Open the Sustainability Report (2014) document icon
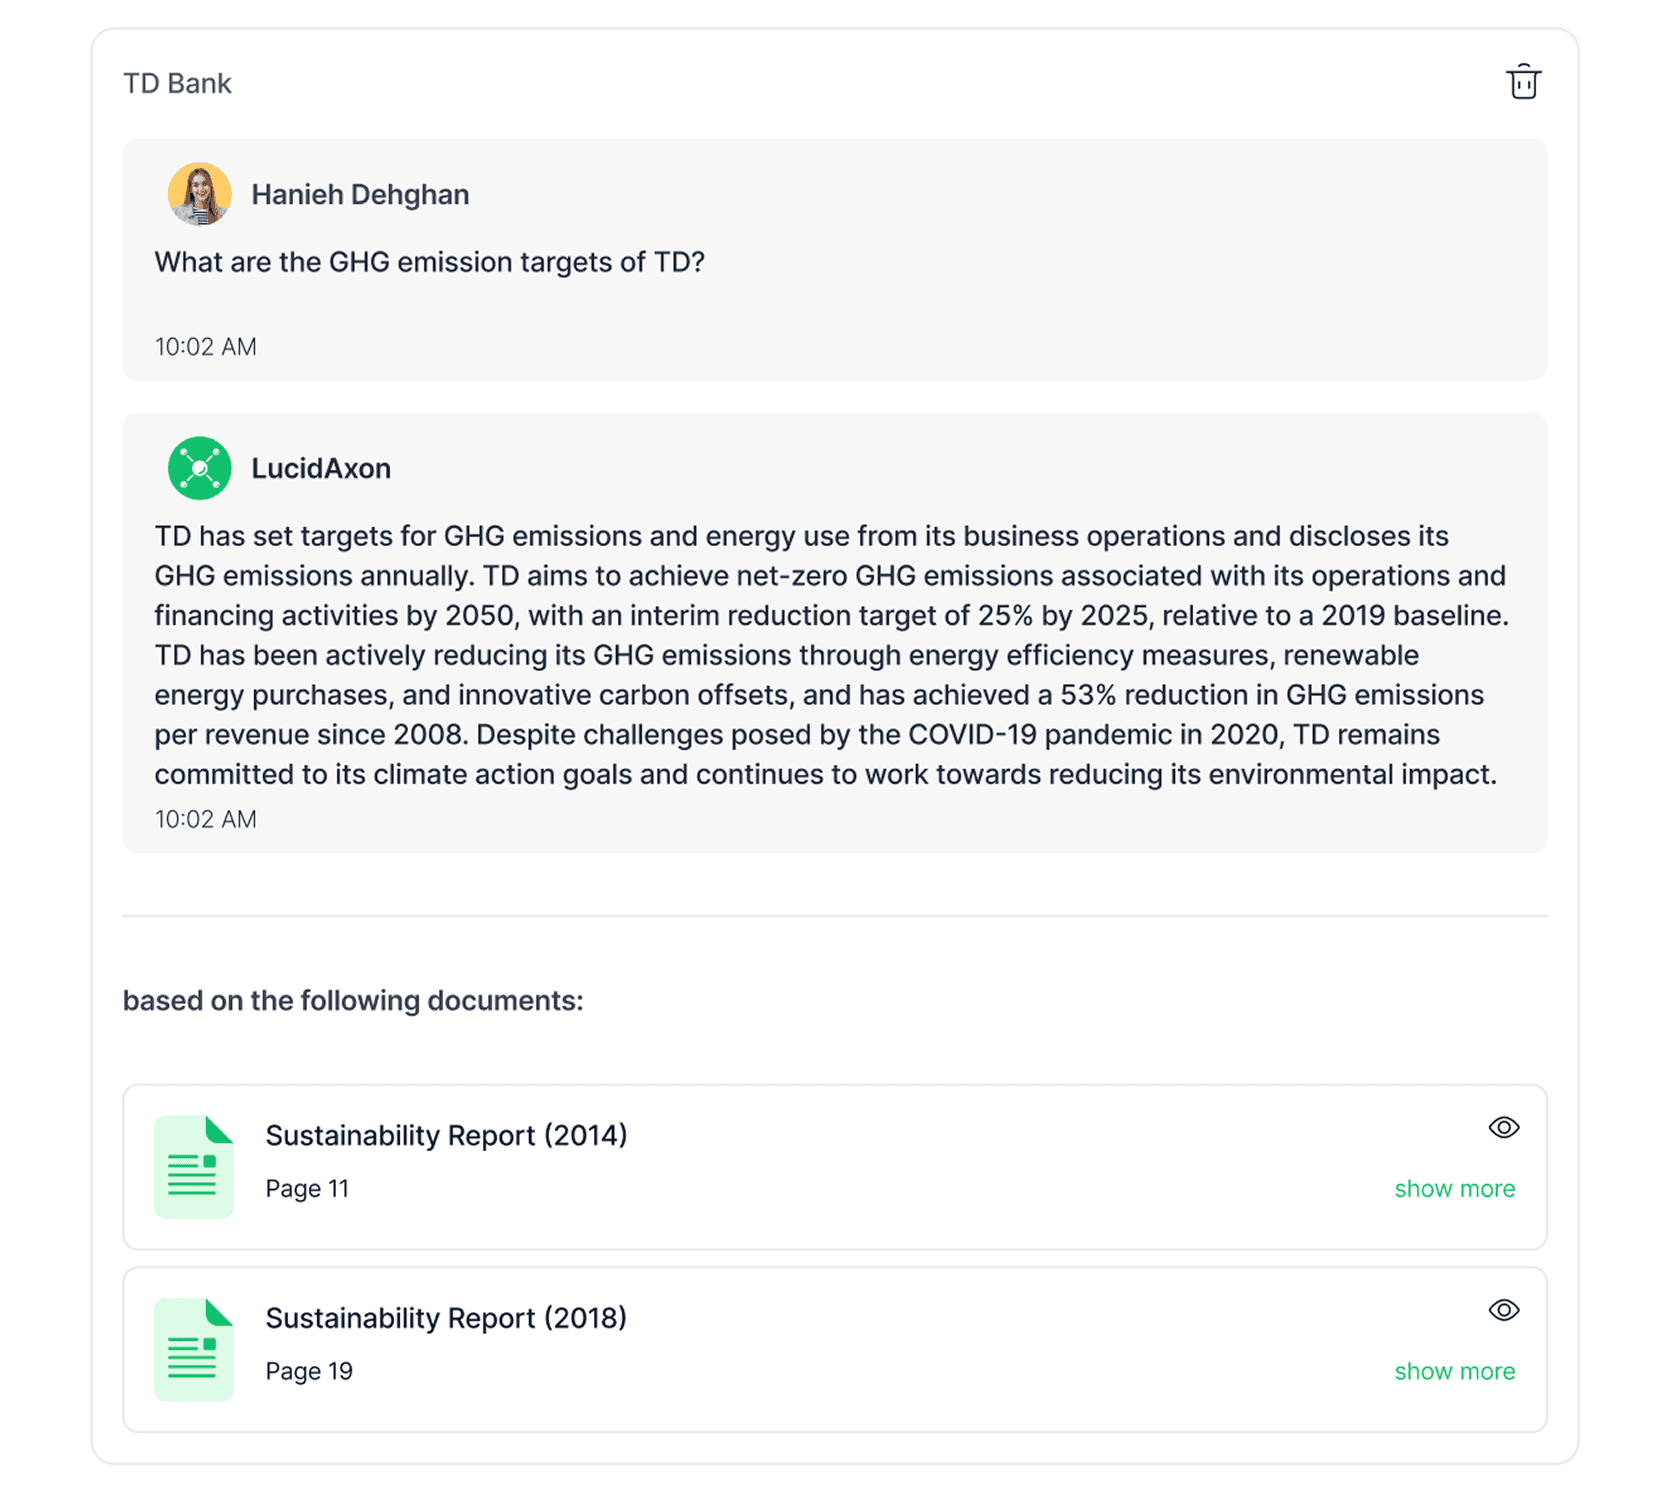The image size is (1680, 1500). click(x=193, y=1167)
